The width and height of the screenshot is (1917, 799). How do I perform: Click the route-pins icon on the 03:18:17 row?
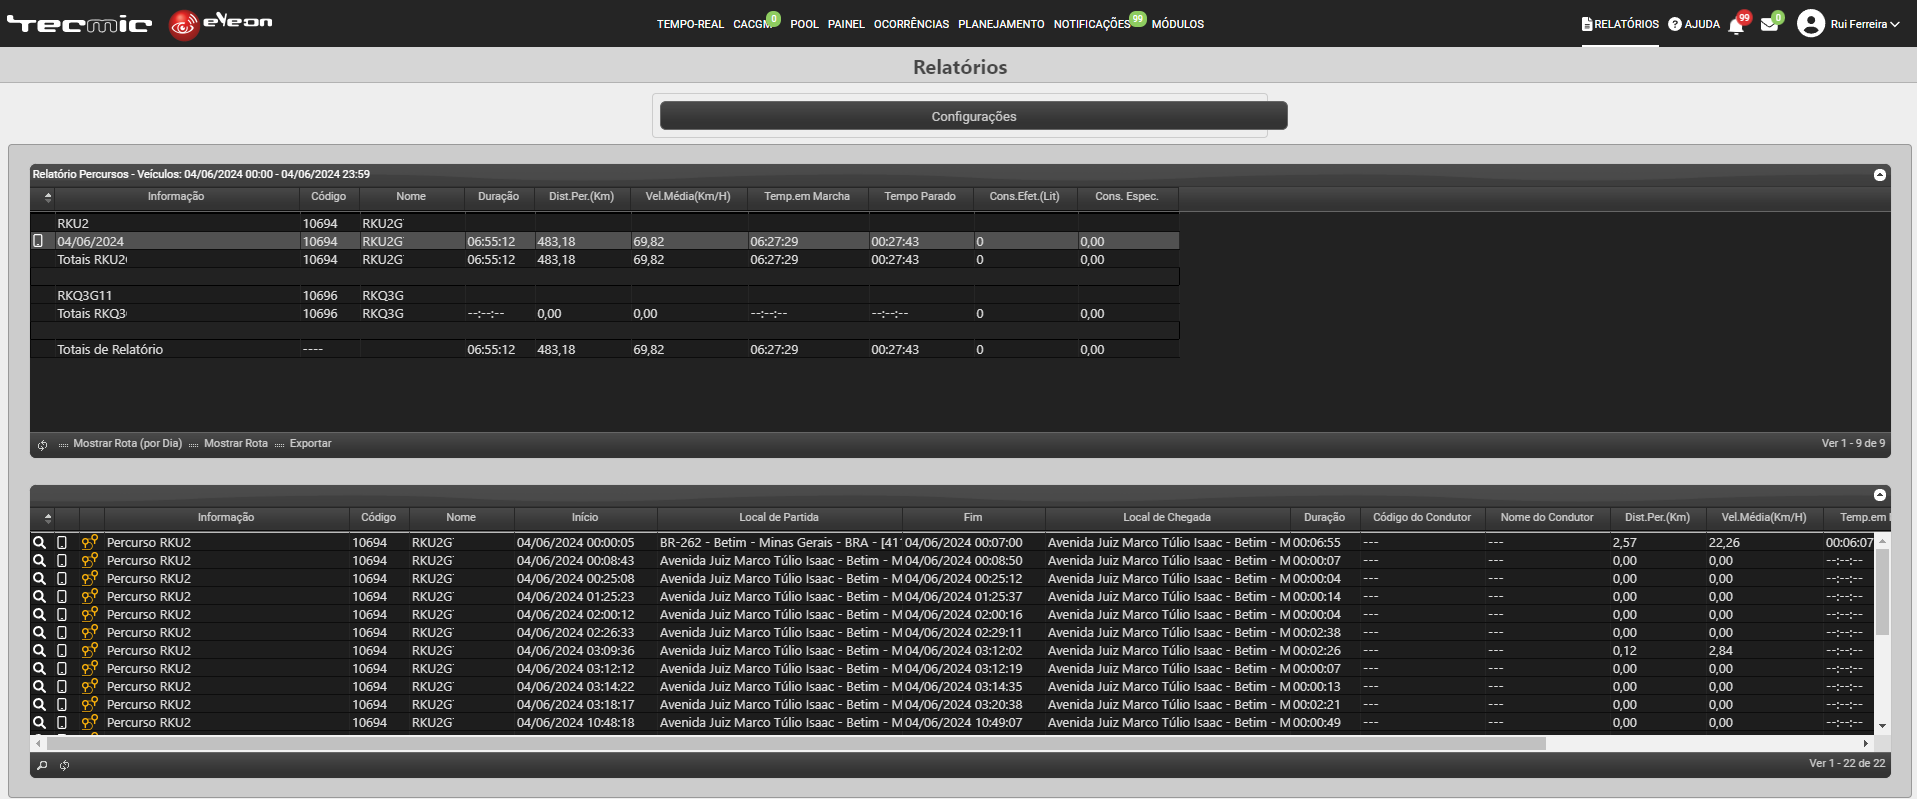tap(90, 705)
